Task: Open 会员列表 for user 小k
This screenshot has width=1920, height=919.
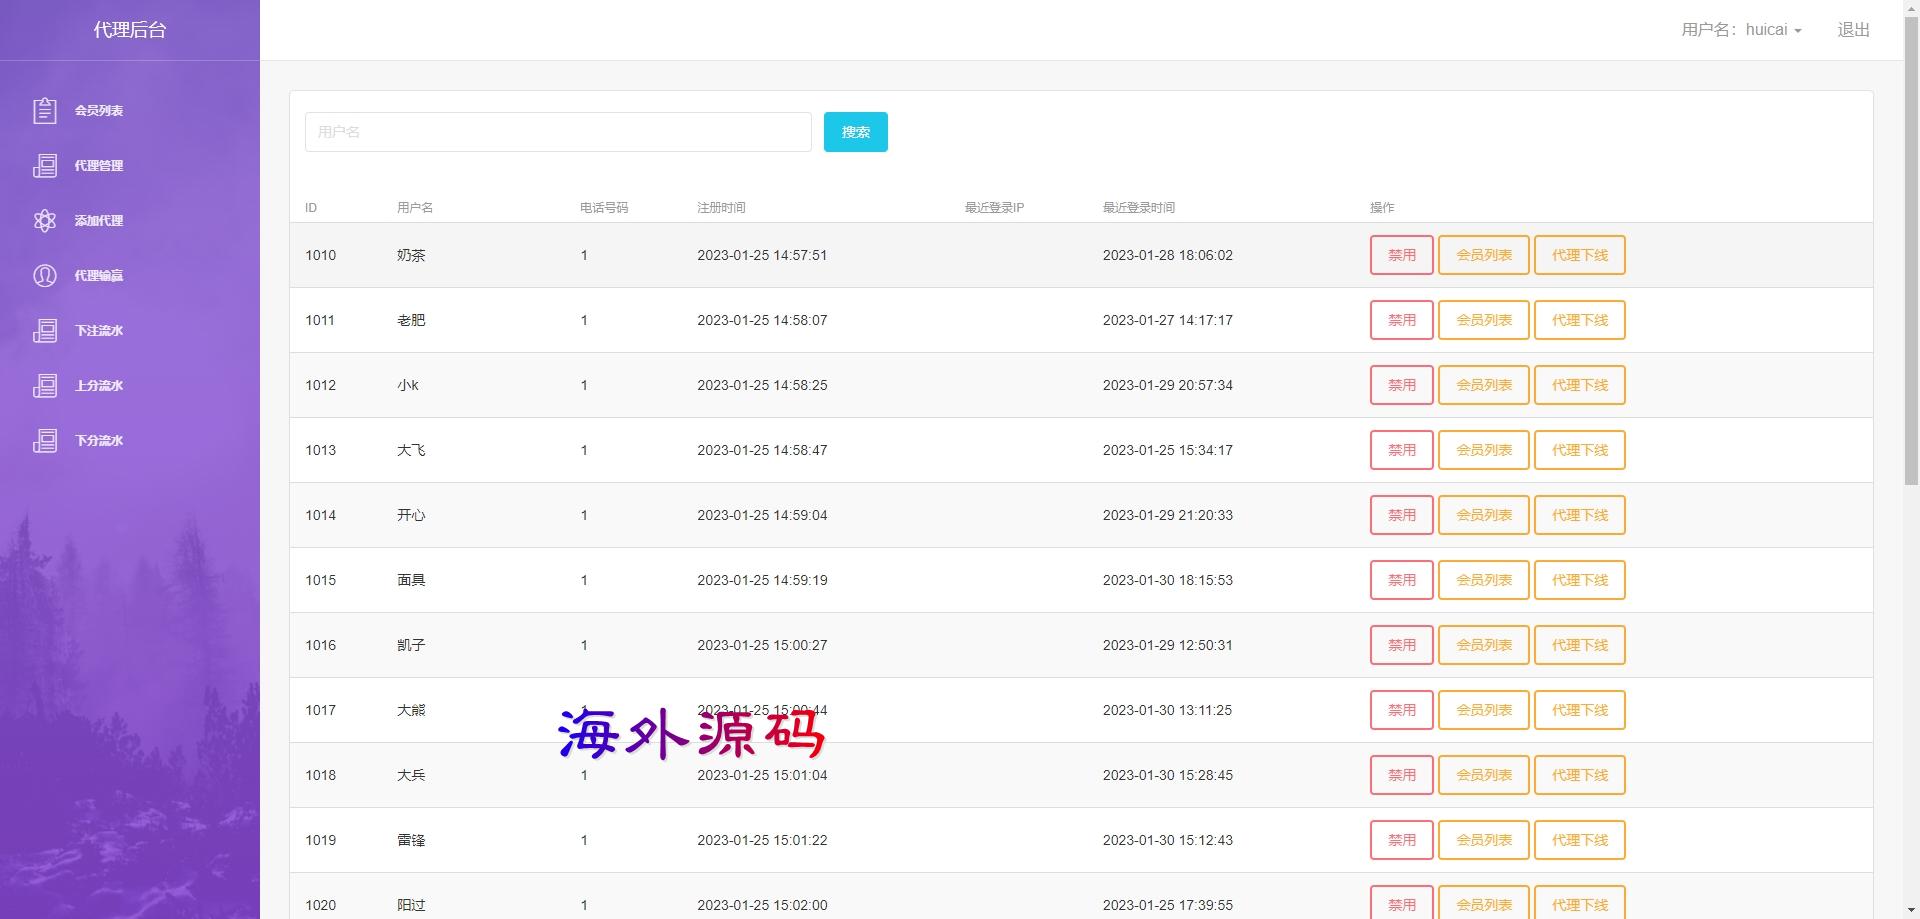Action: pyautogui.click(x=1483, y=385)
